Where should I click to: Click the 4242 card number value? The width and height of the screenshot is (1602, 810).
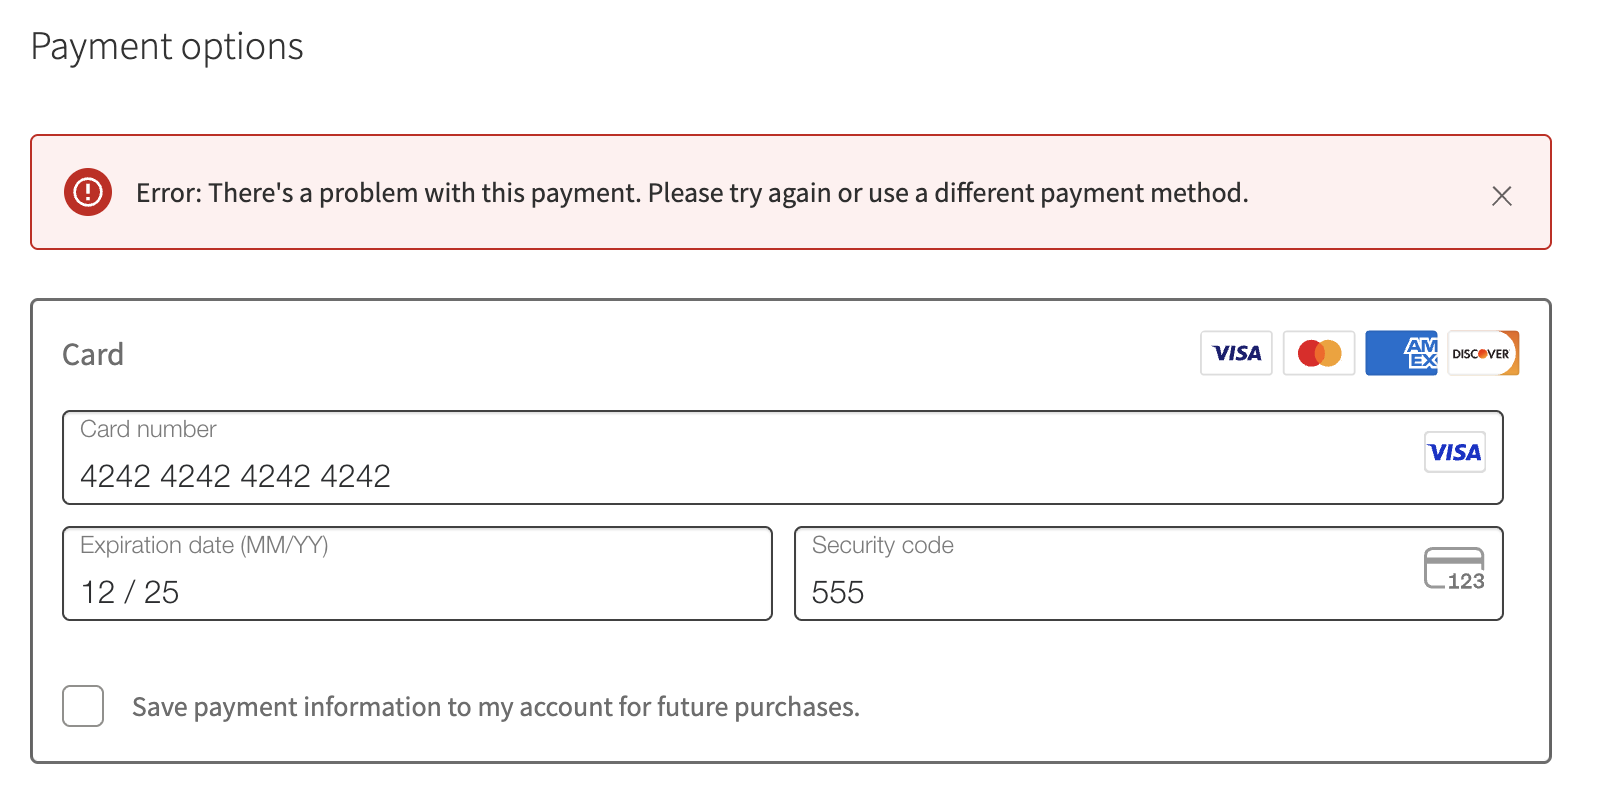point(235,476)
